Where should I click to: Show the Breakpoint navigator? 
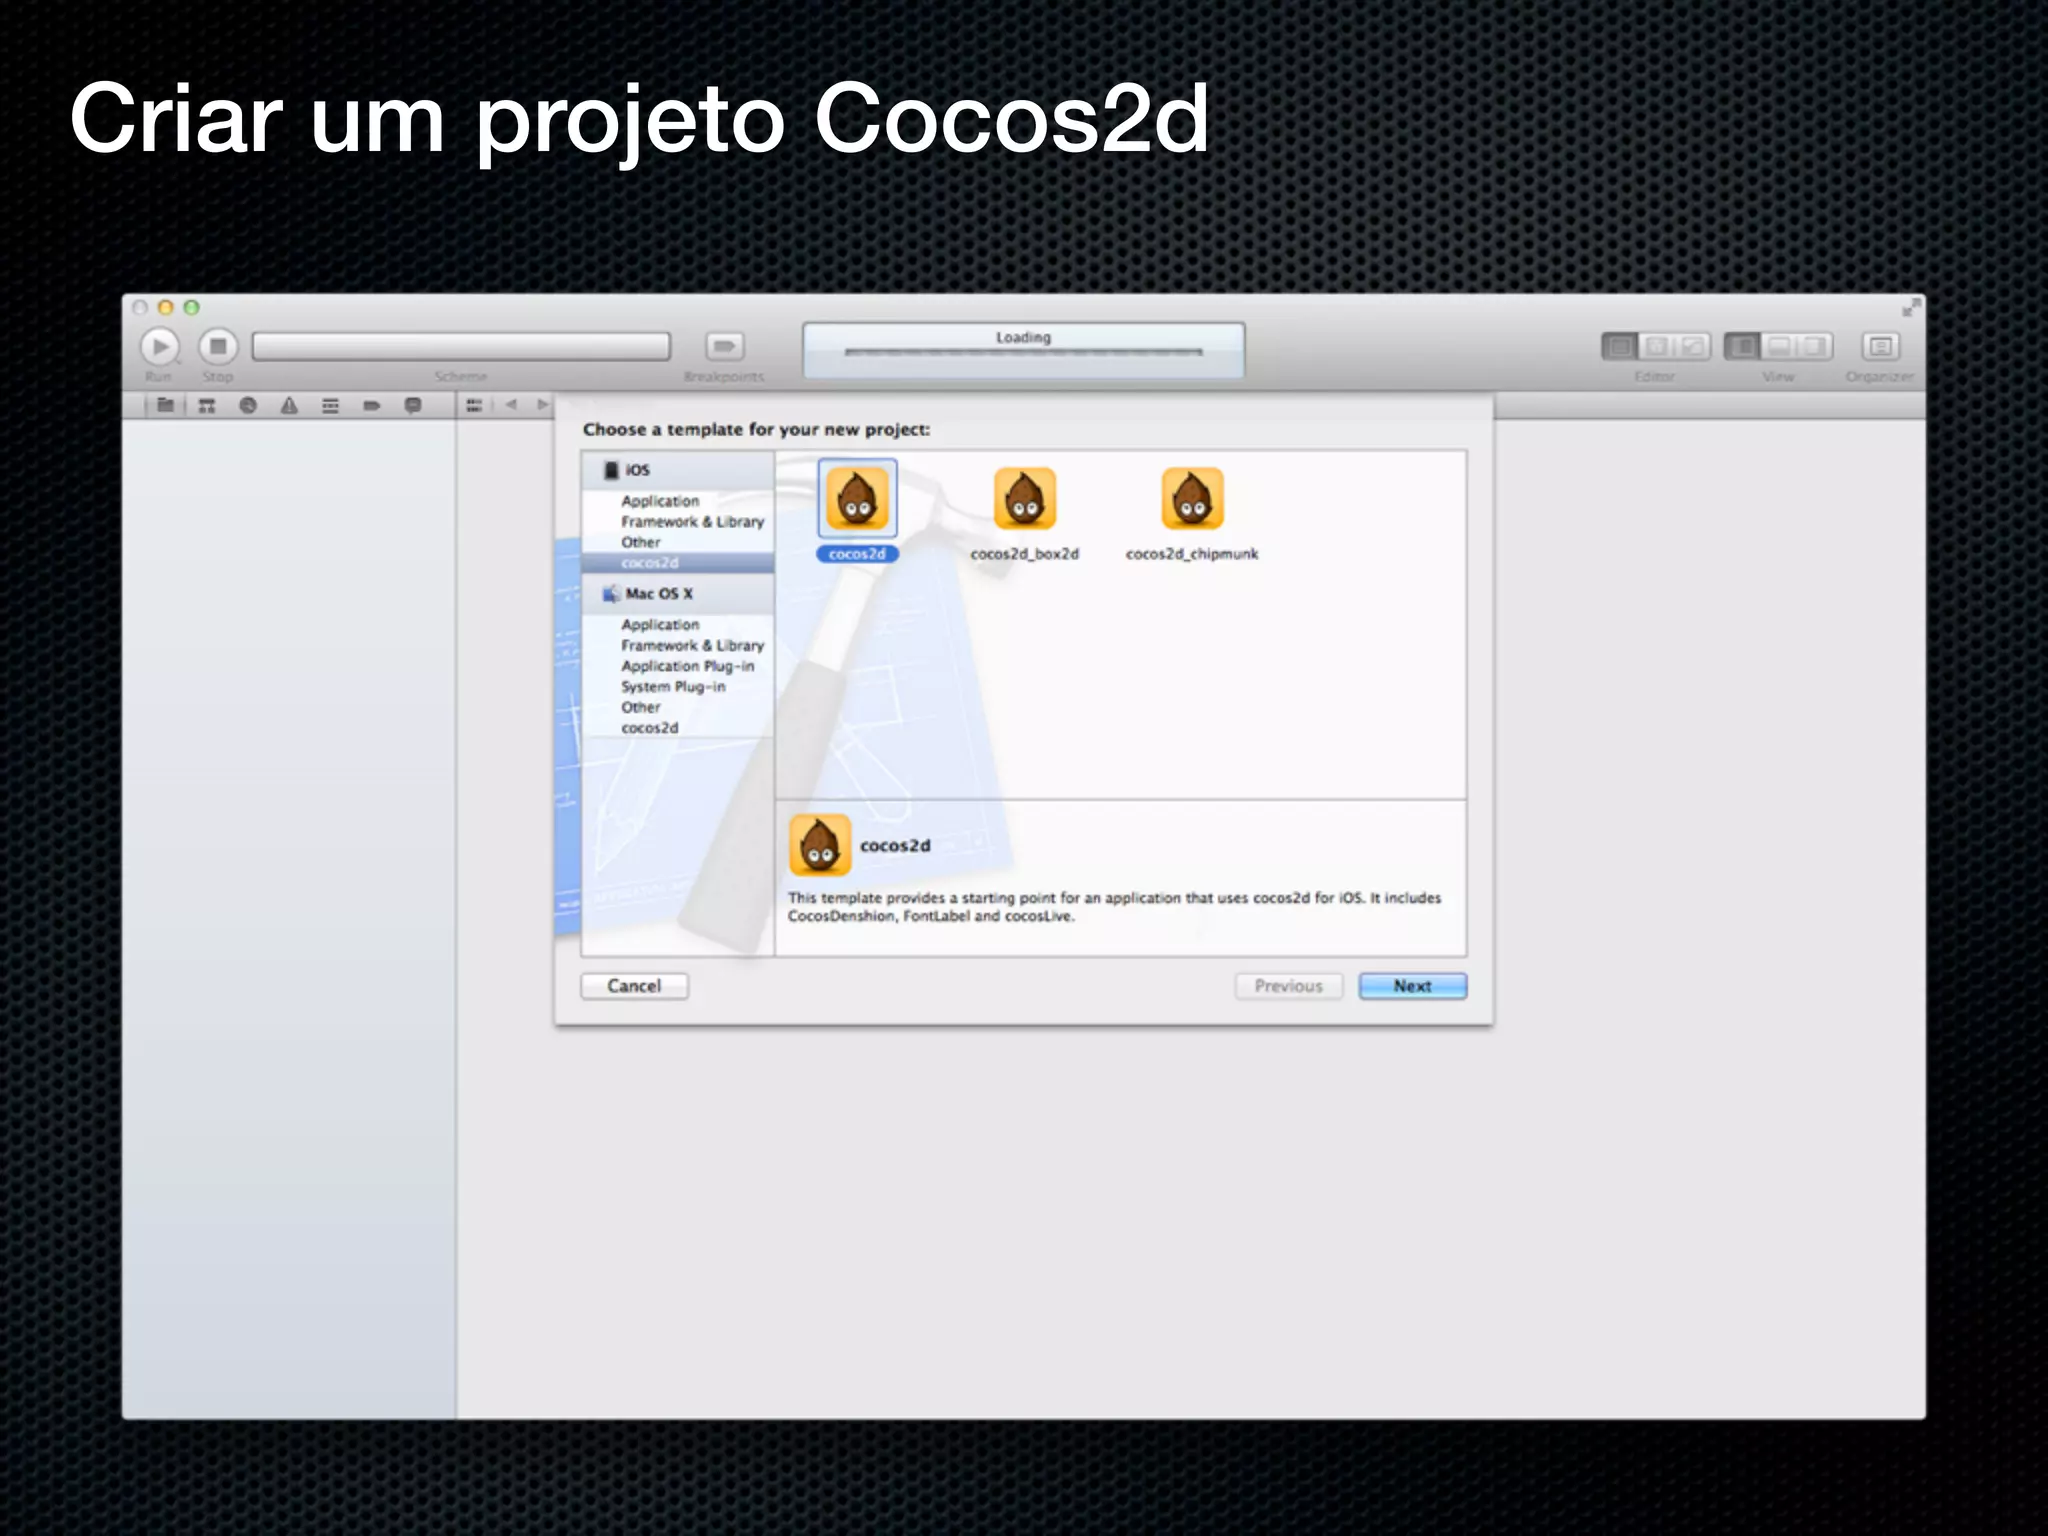point(371,405)
